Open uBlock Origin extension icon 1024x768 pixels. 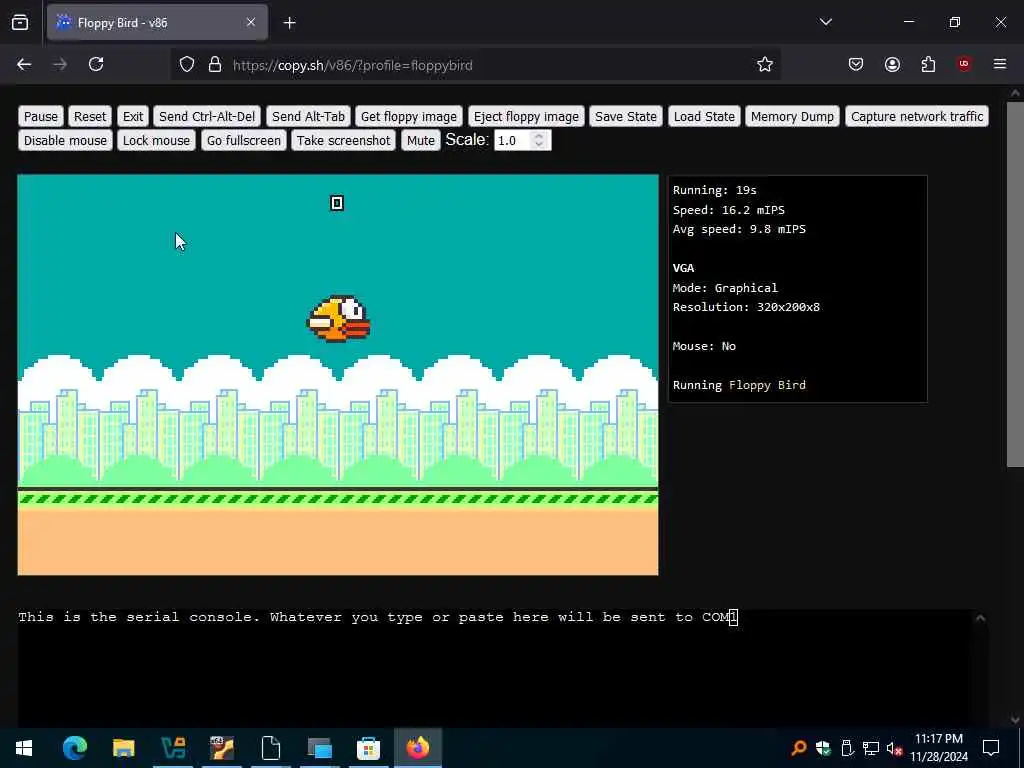(x=964, y=64)
